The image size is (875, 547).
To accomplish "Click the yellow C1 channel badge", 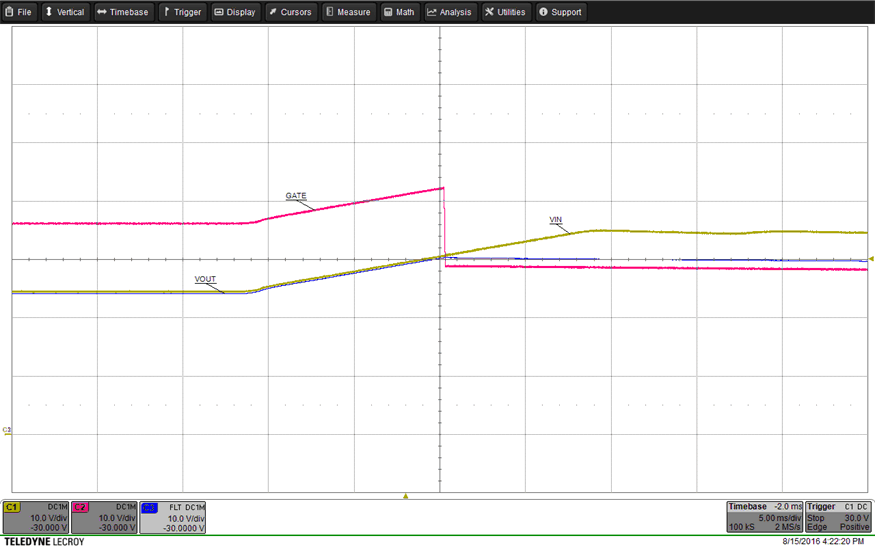I will [x=12, y=507].
